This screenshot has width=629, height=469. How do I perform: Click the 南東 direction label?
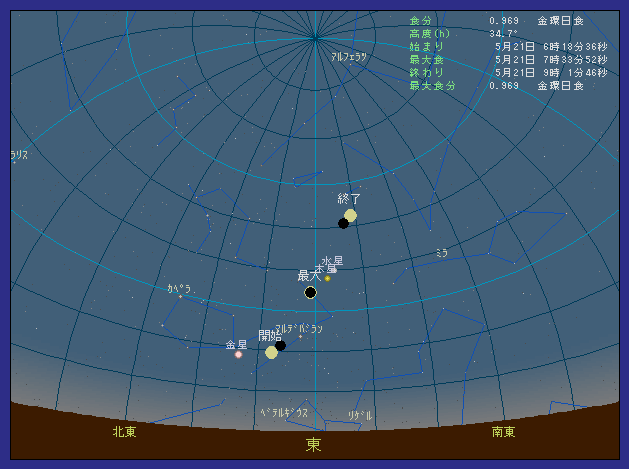pos(504,432)
